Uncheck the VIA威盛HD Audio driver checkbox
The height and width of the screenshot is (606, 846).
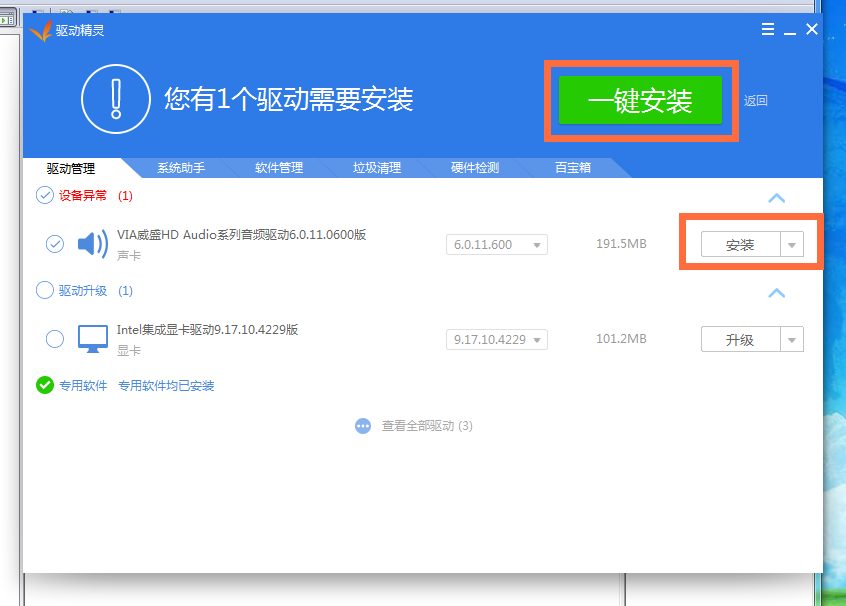pyautogui.click(x=54, y=243)
